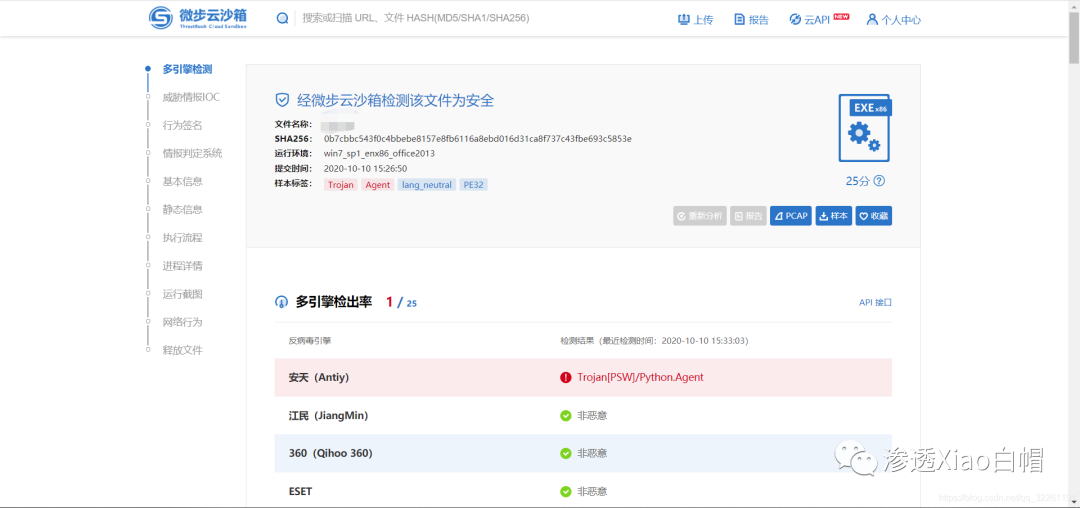Image resolution: width=1080 pixels, height=508 pixels.
Task: Click the 重新分析 reanalyze button
Action: click(700, 216)
